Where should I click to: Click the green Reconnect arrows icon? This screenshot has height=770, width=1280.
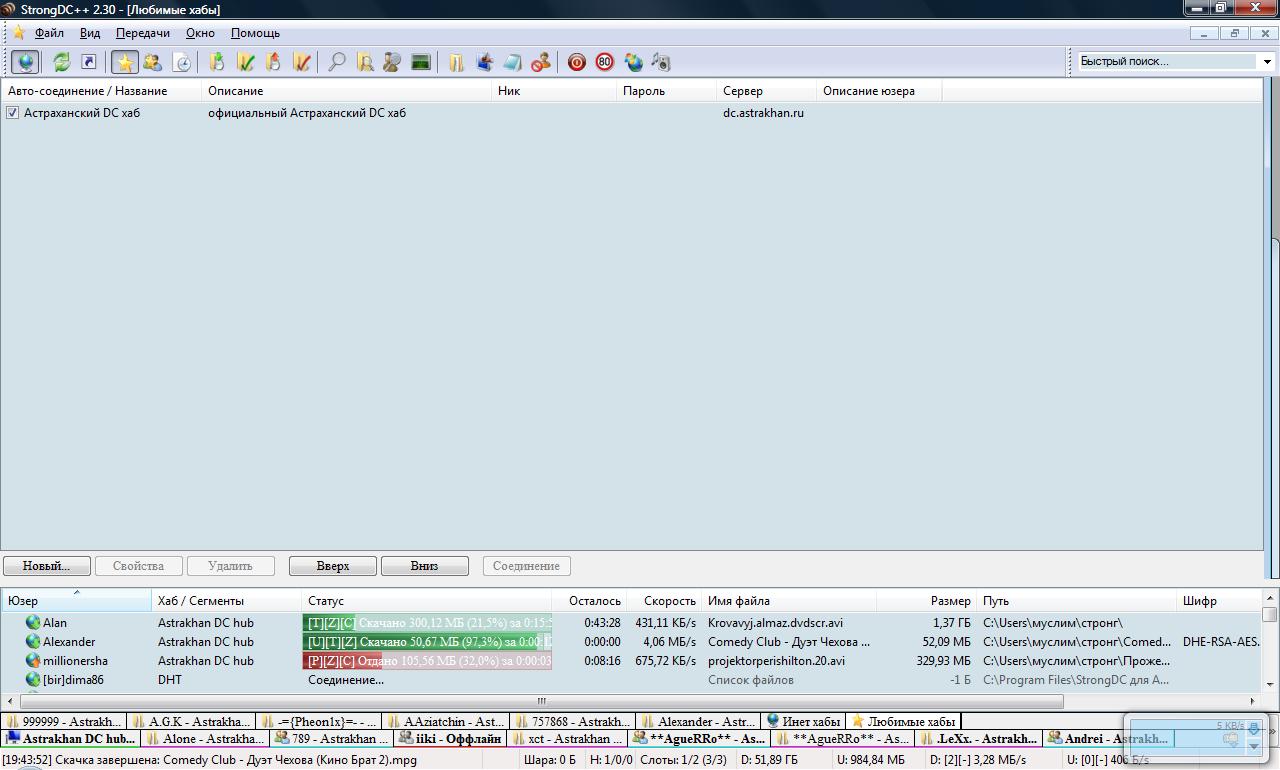coord(62,62)
